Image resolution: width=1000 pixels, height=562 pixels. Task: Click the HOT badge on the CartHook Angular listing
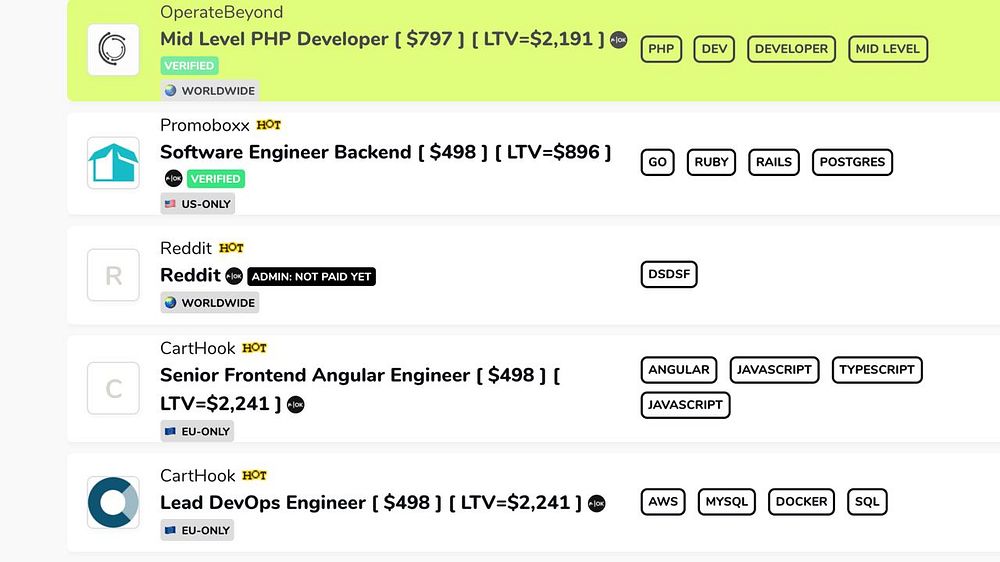pyautogui.click(x=254, y=348)
